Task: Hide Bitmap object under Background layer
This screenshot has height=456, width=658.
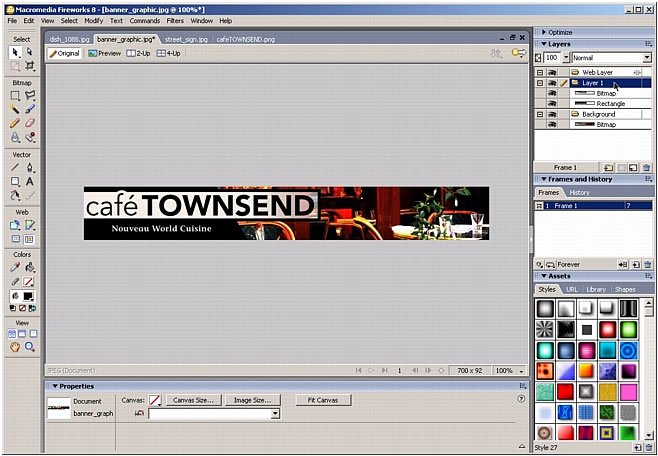Action: [x=552, y=125]
